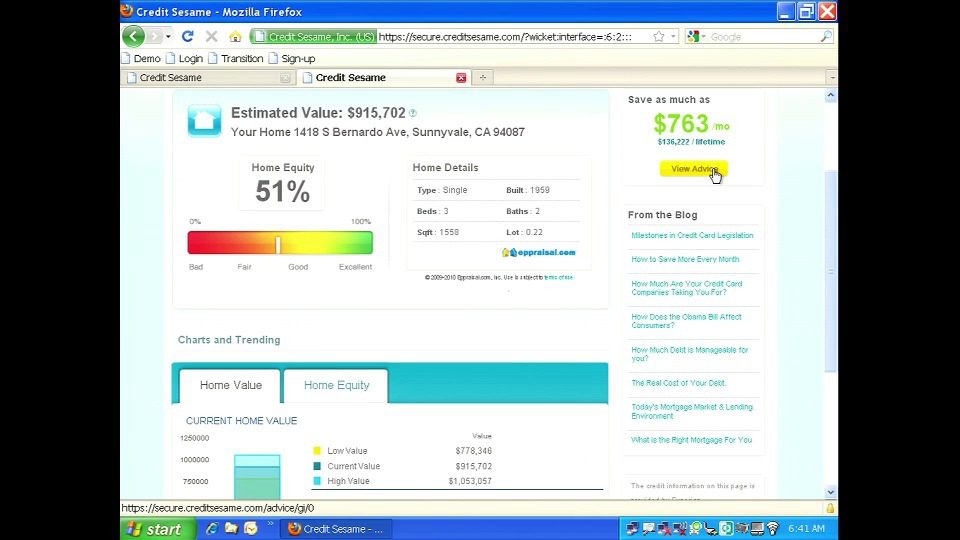The image size is (960, 540).
Task: Switch to the Home Value chart tab
Action: pyautogui.click(x=230, y=386)
